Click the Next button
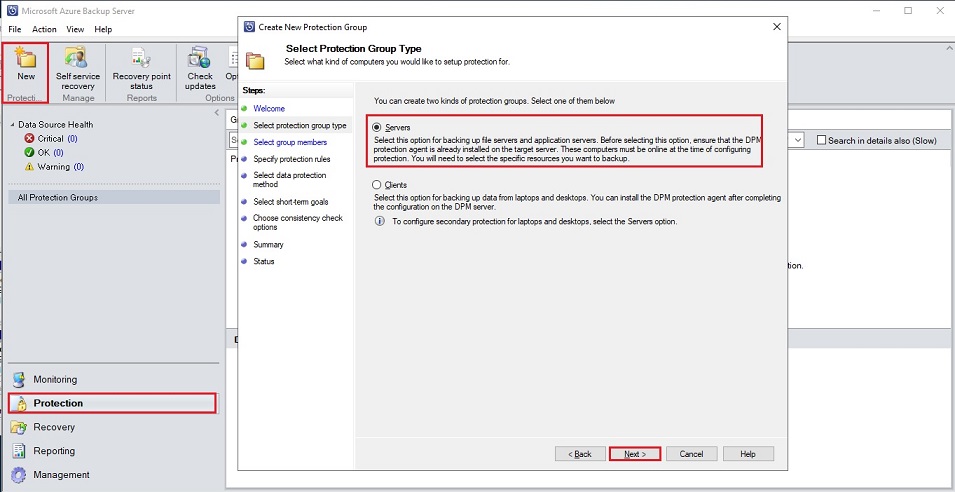 (x=635, y=454)
